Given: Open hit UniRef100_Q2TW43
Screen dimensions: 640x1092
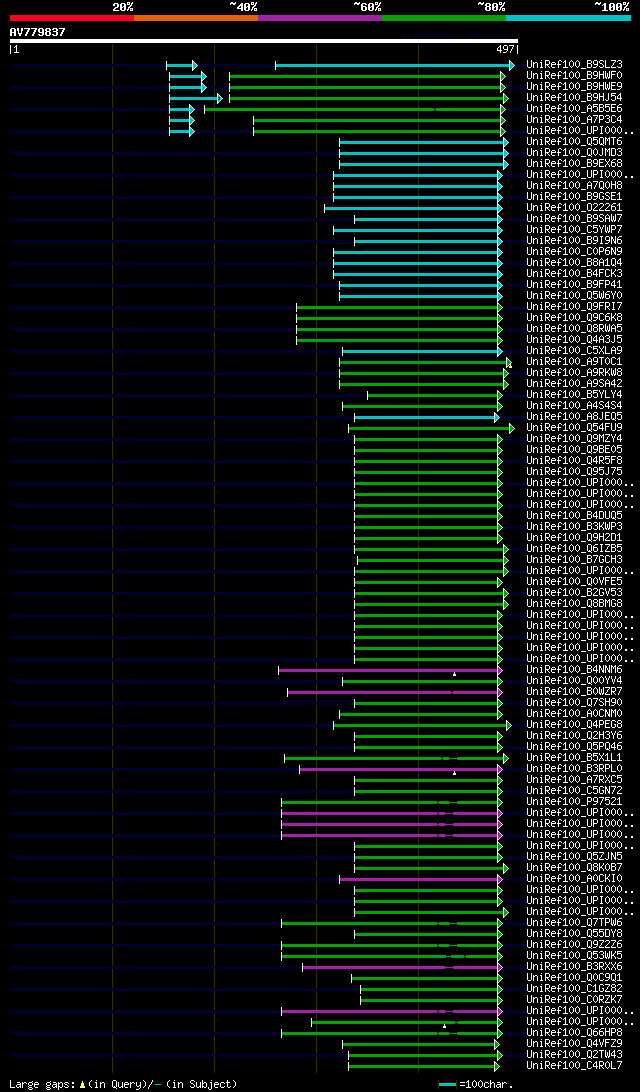Looking at the screenshot, I should (574, 1055).
